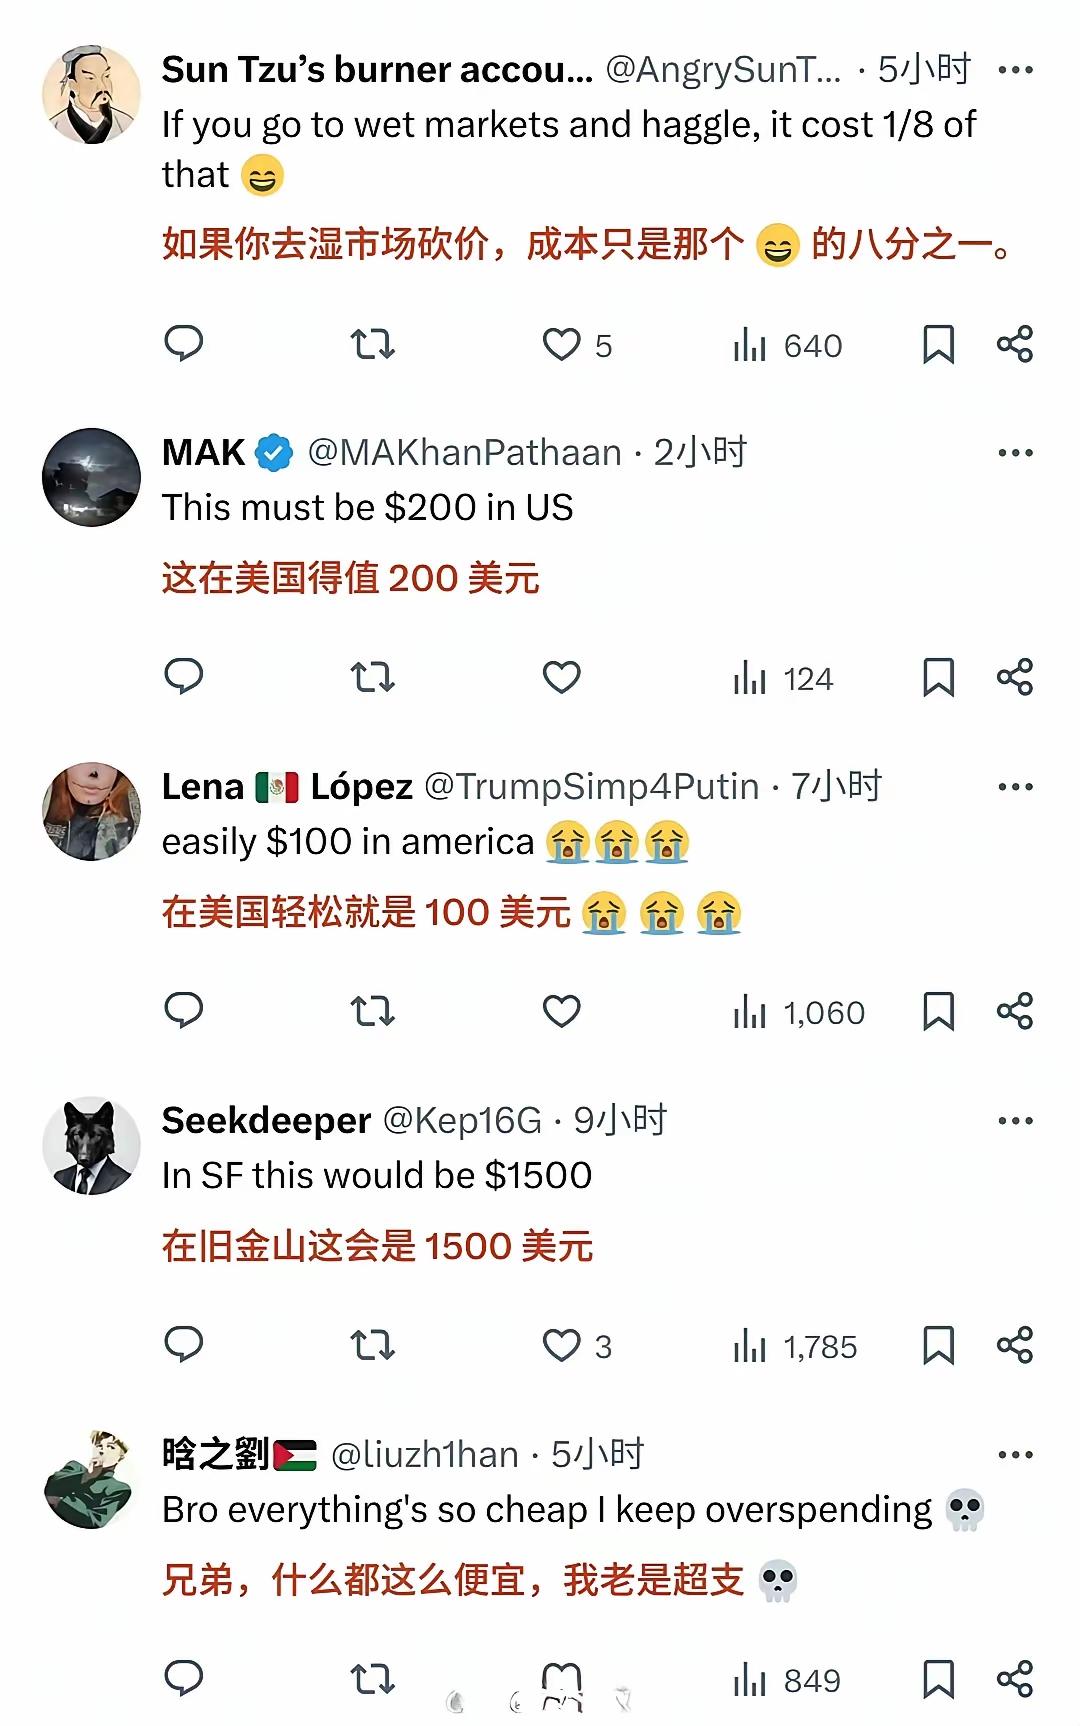Open Seekdeeper's wolf profile picture
Image resolution: width=1080 pixels, height=1726 pixels.
[91, 1146]
